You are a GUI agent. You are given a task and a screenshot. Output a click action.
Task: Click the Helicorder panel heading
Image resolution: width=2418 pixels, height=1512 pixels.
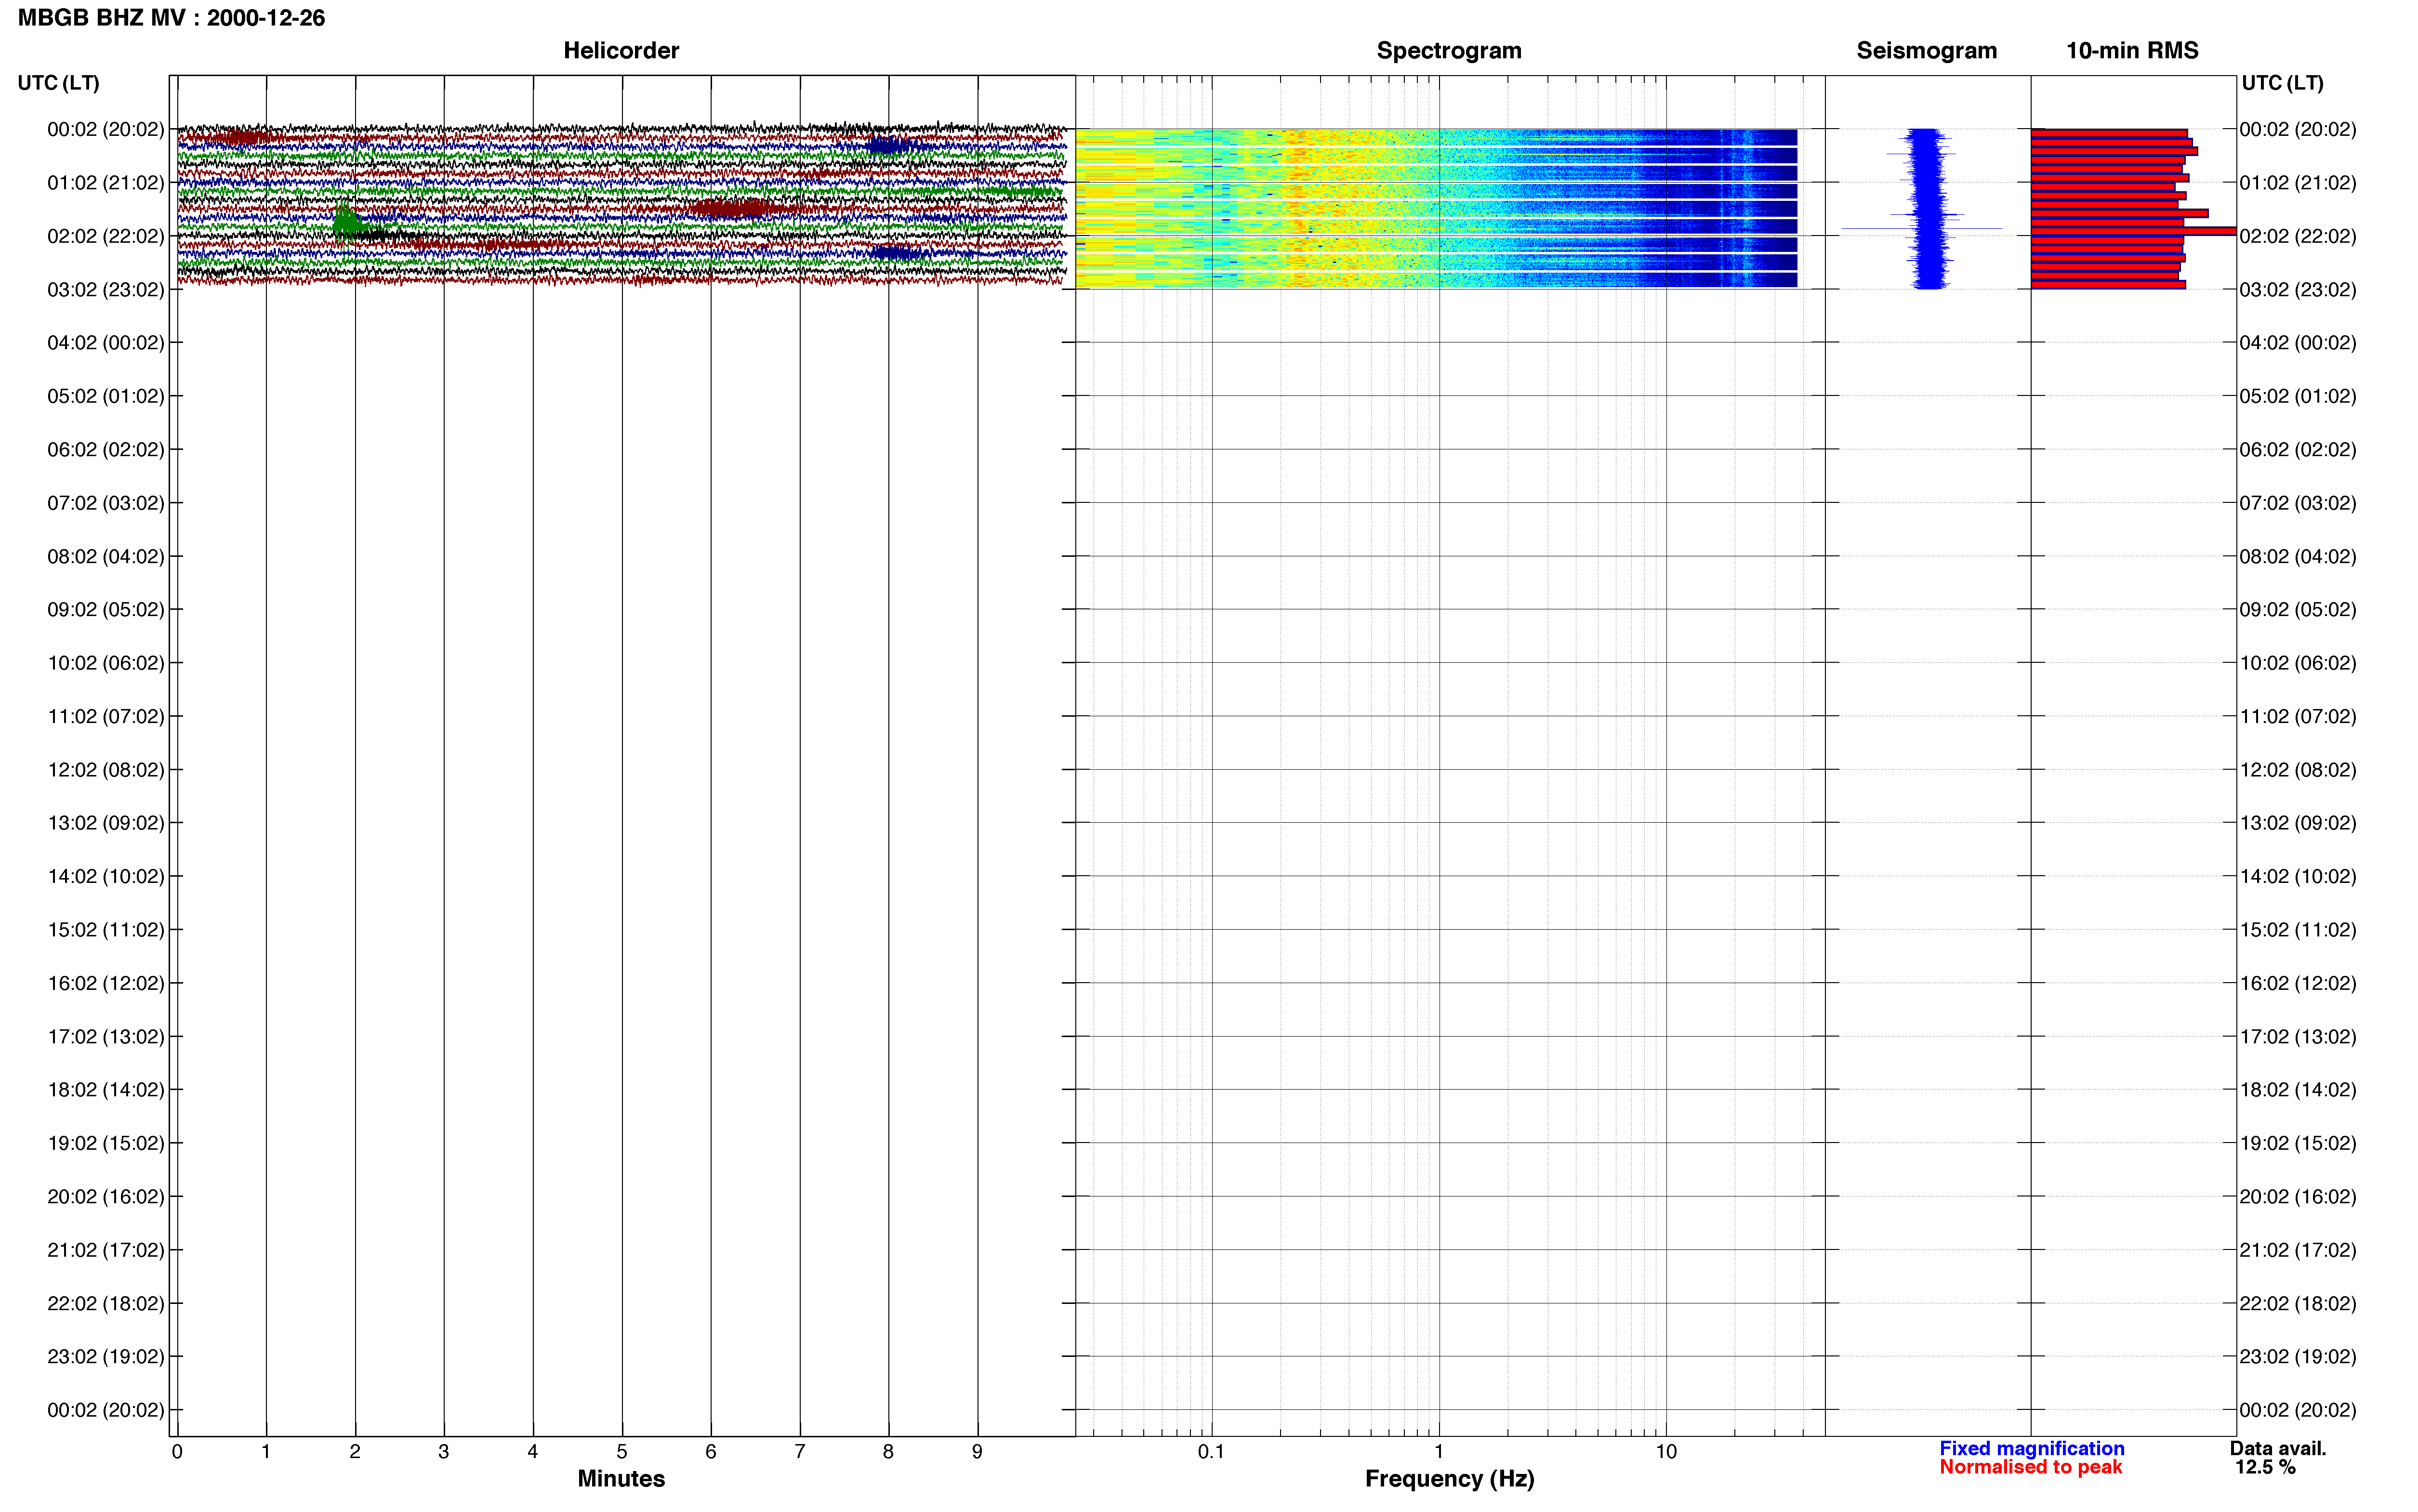[x=621, y=50]
